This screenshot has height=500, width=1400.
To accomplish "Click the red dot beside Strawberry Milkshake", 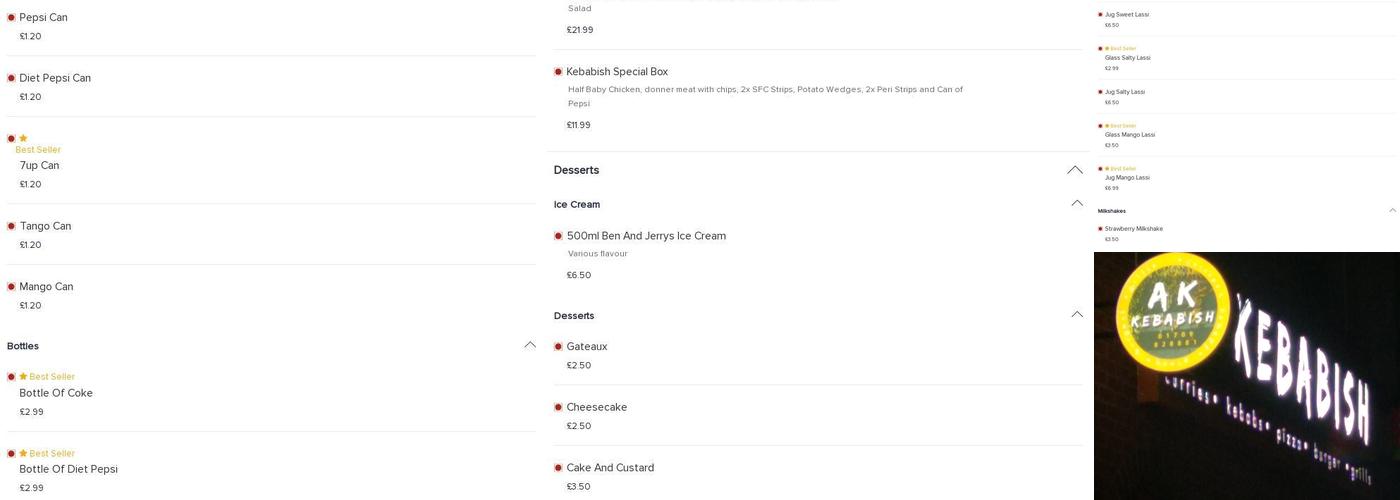I will click(1100, 229).
